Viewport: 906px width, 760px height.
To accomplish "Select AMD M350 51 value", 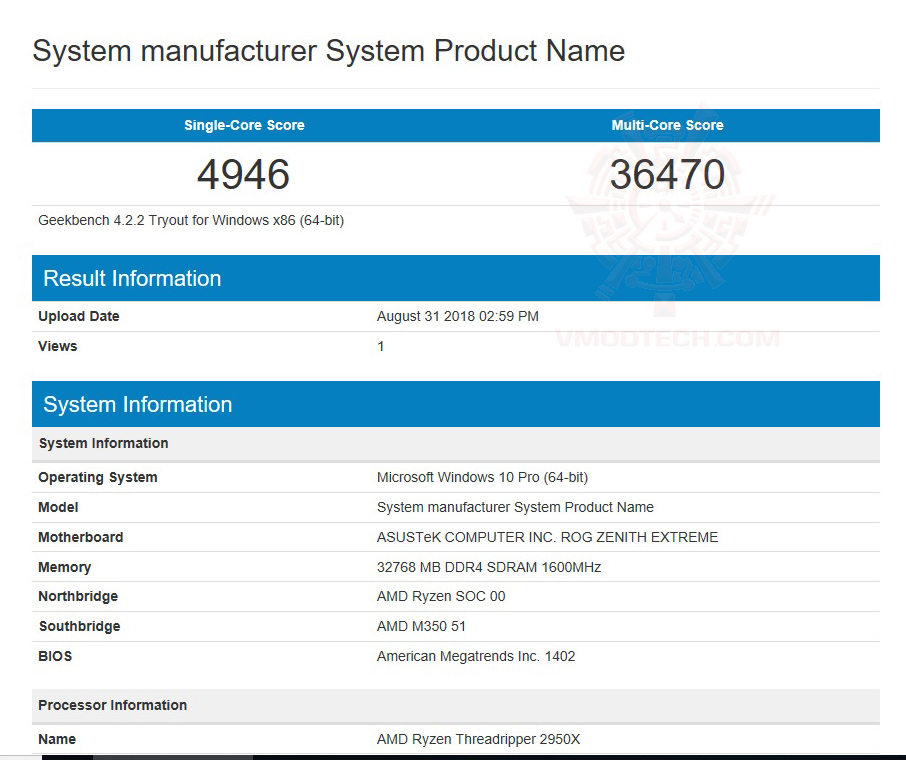I will [421, 626].
